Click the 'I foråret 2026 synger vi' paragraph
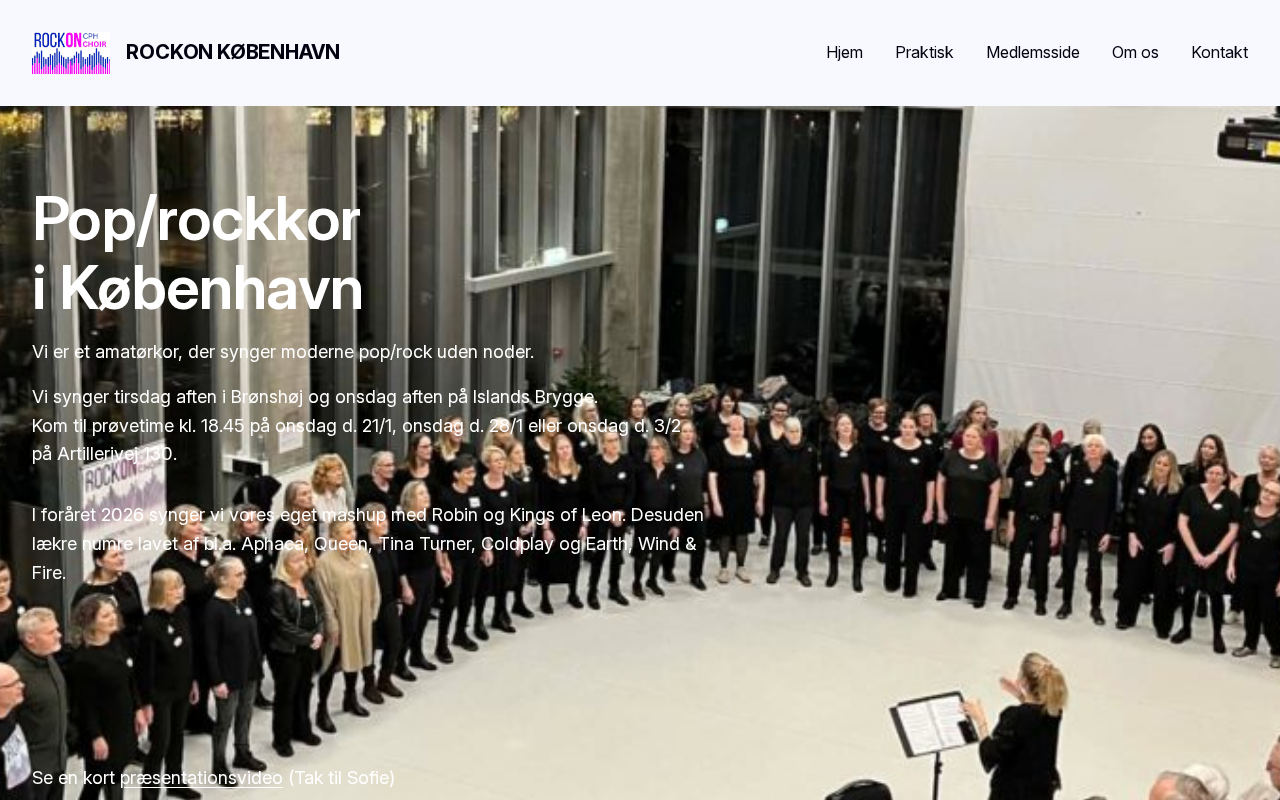Image resolution: width=1280 pixels, height=800 pixels. point(368,544)
